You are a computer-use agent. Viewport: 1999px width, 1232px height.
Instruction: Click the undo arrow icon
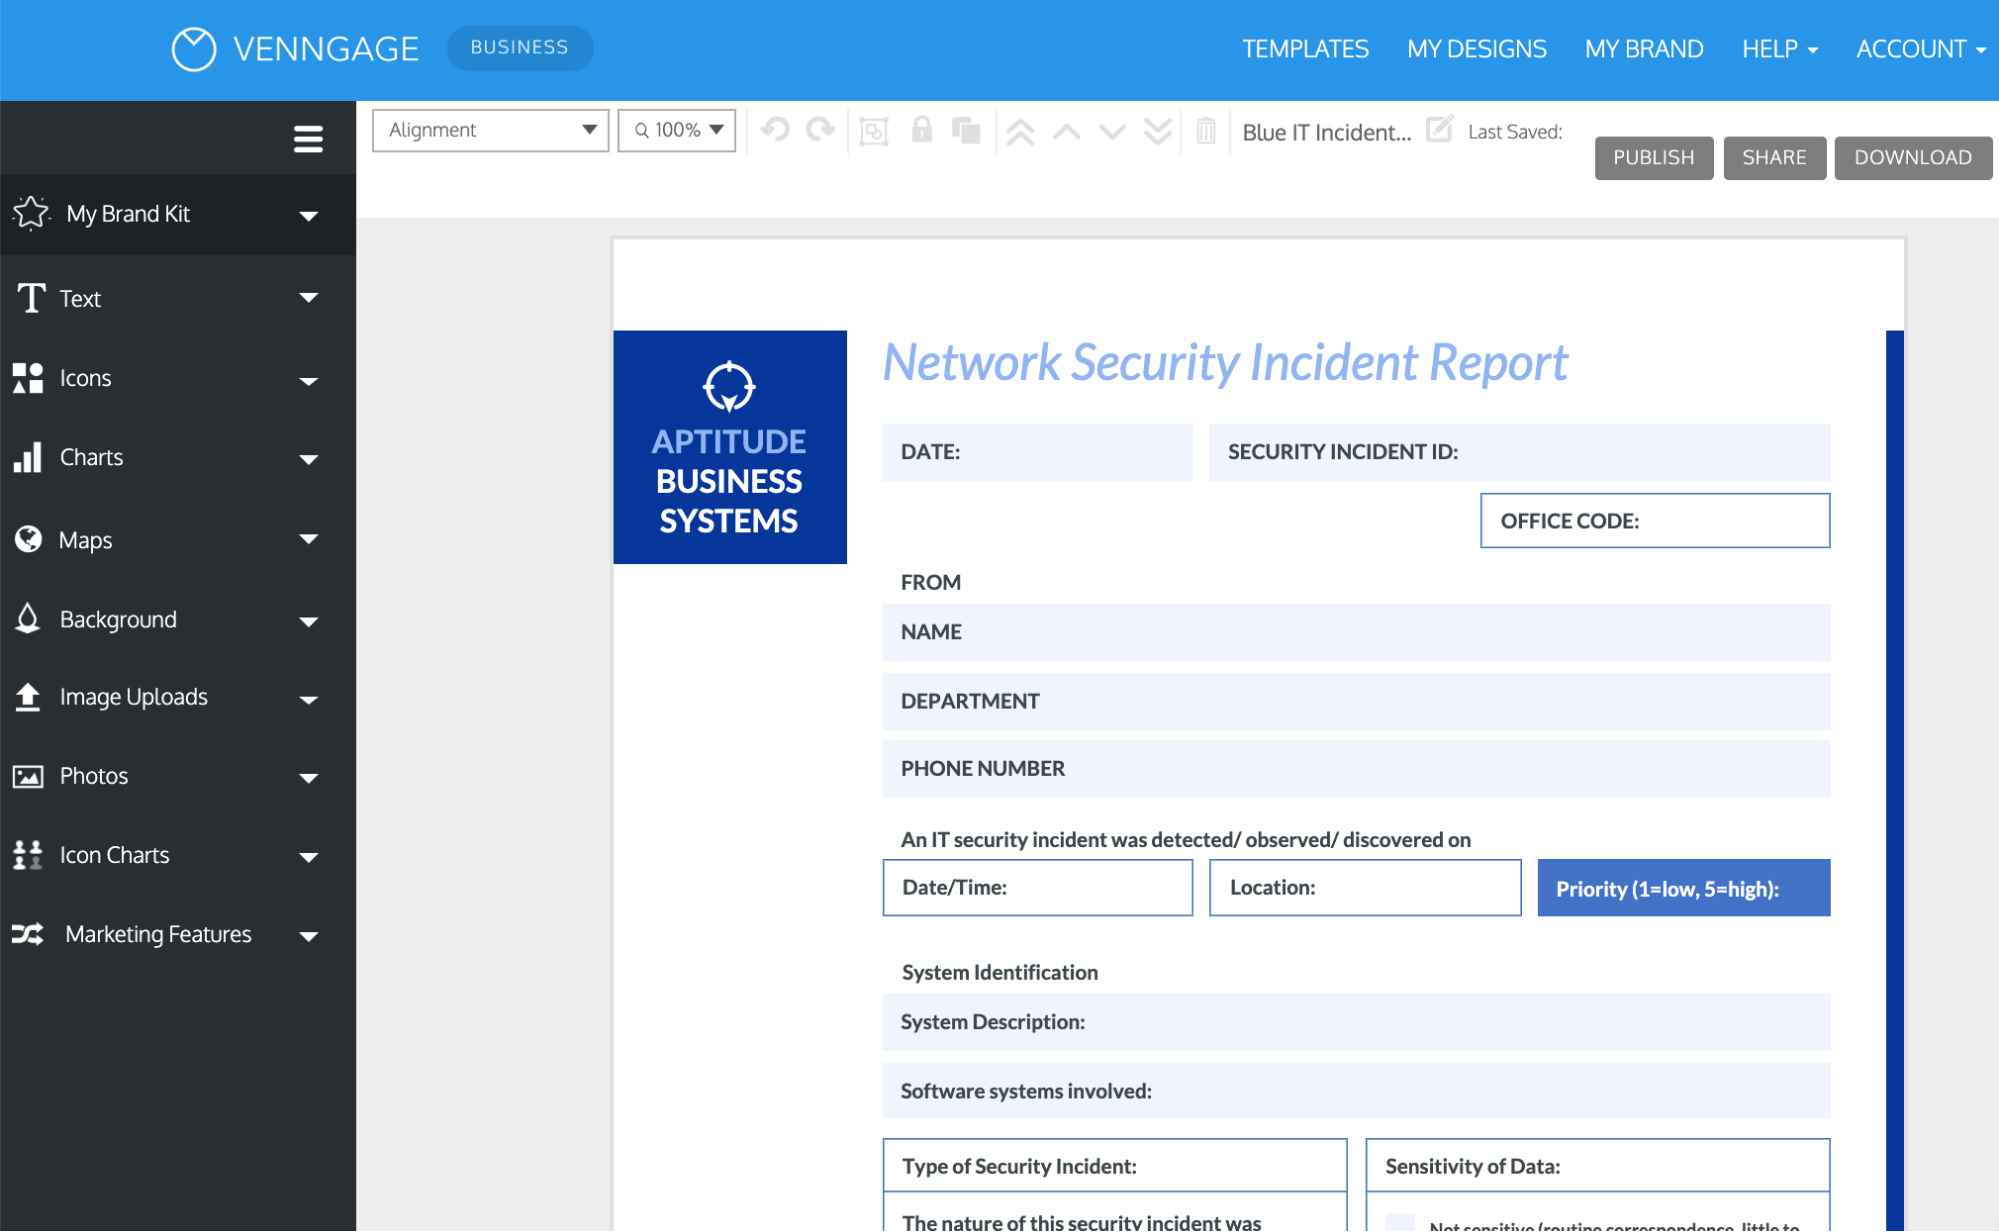[775, 130]
